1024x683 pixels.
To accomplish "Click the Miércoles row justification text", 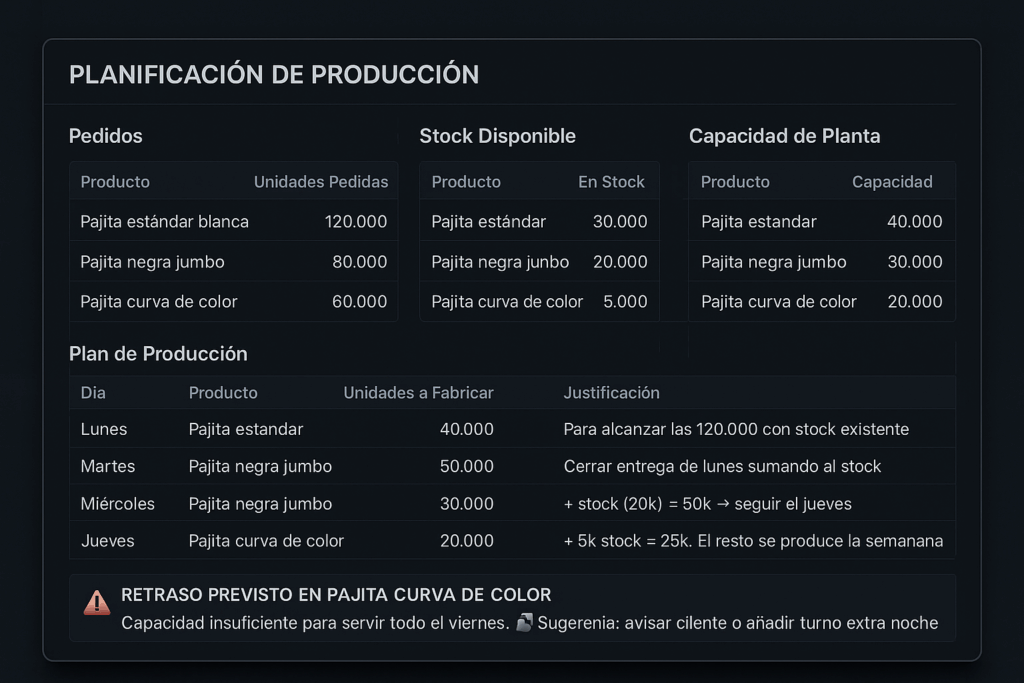I will (x=707, y=503).
